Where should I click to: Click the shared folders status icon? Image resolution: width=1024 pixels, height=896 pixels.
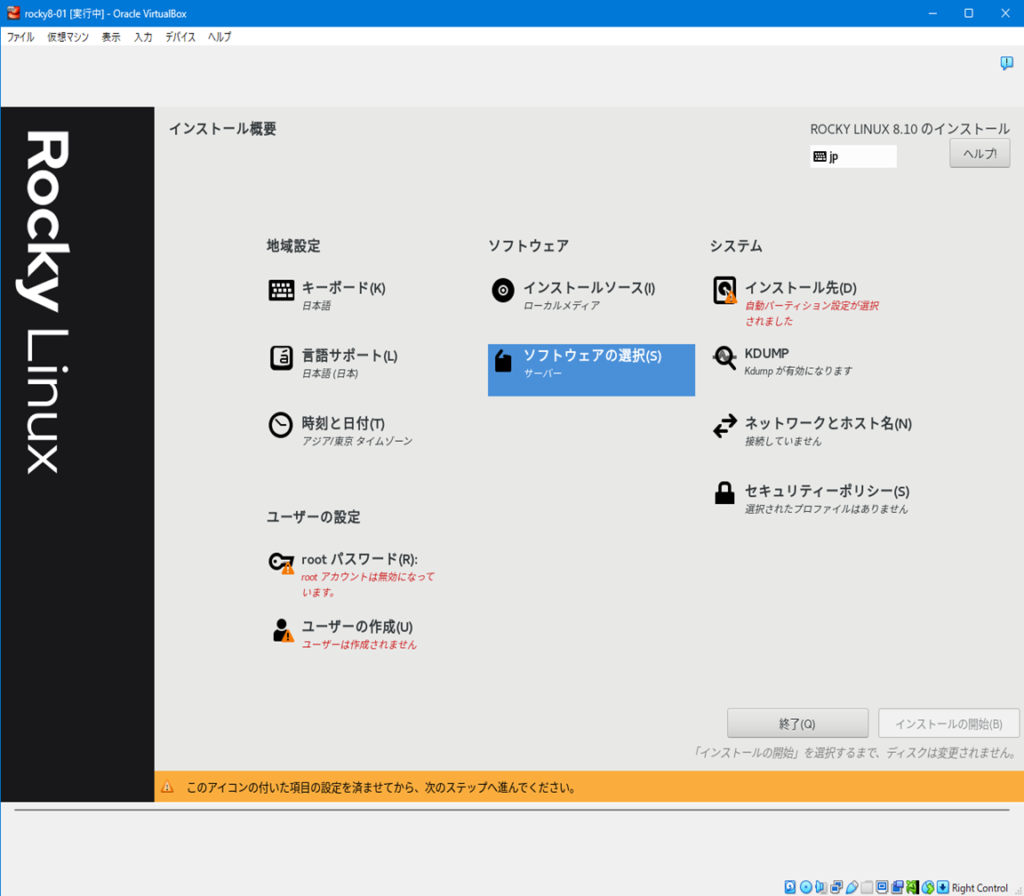point(867,887)
